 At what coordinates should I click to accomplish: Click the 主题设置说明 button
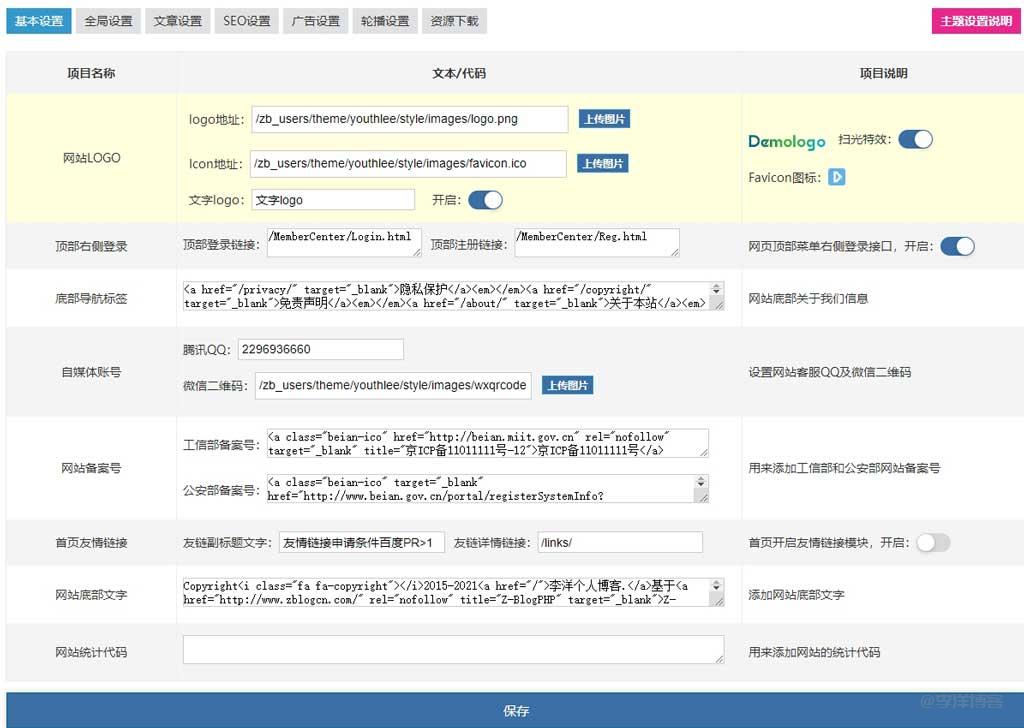point(973,21)
